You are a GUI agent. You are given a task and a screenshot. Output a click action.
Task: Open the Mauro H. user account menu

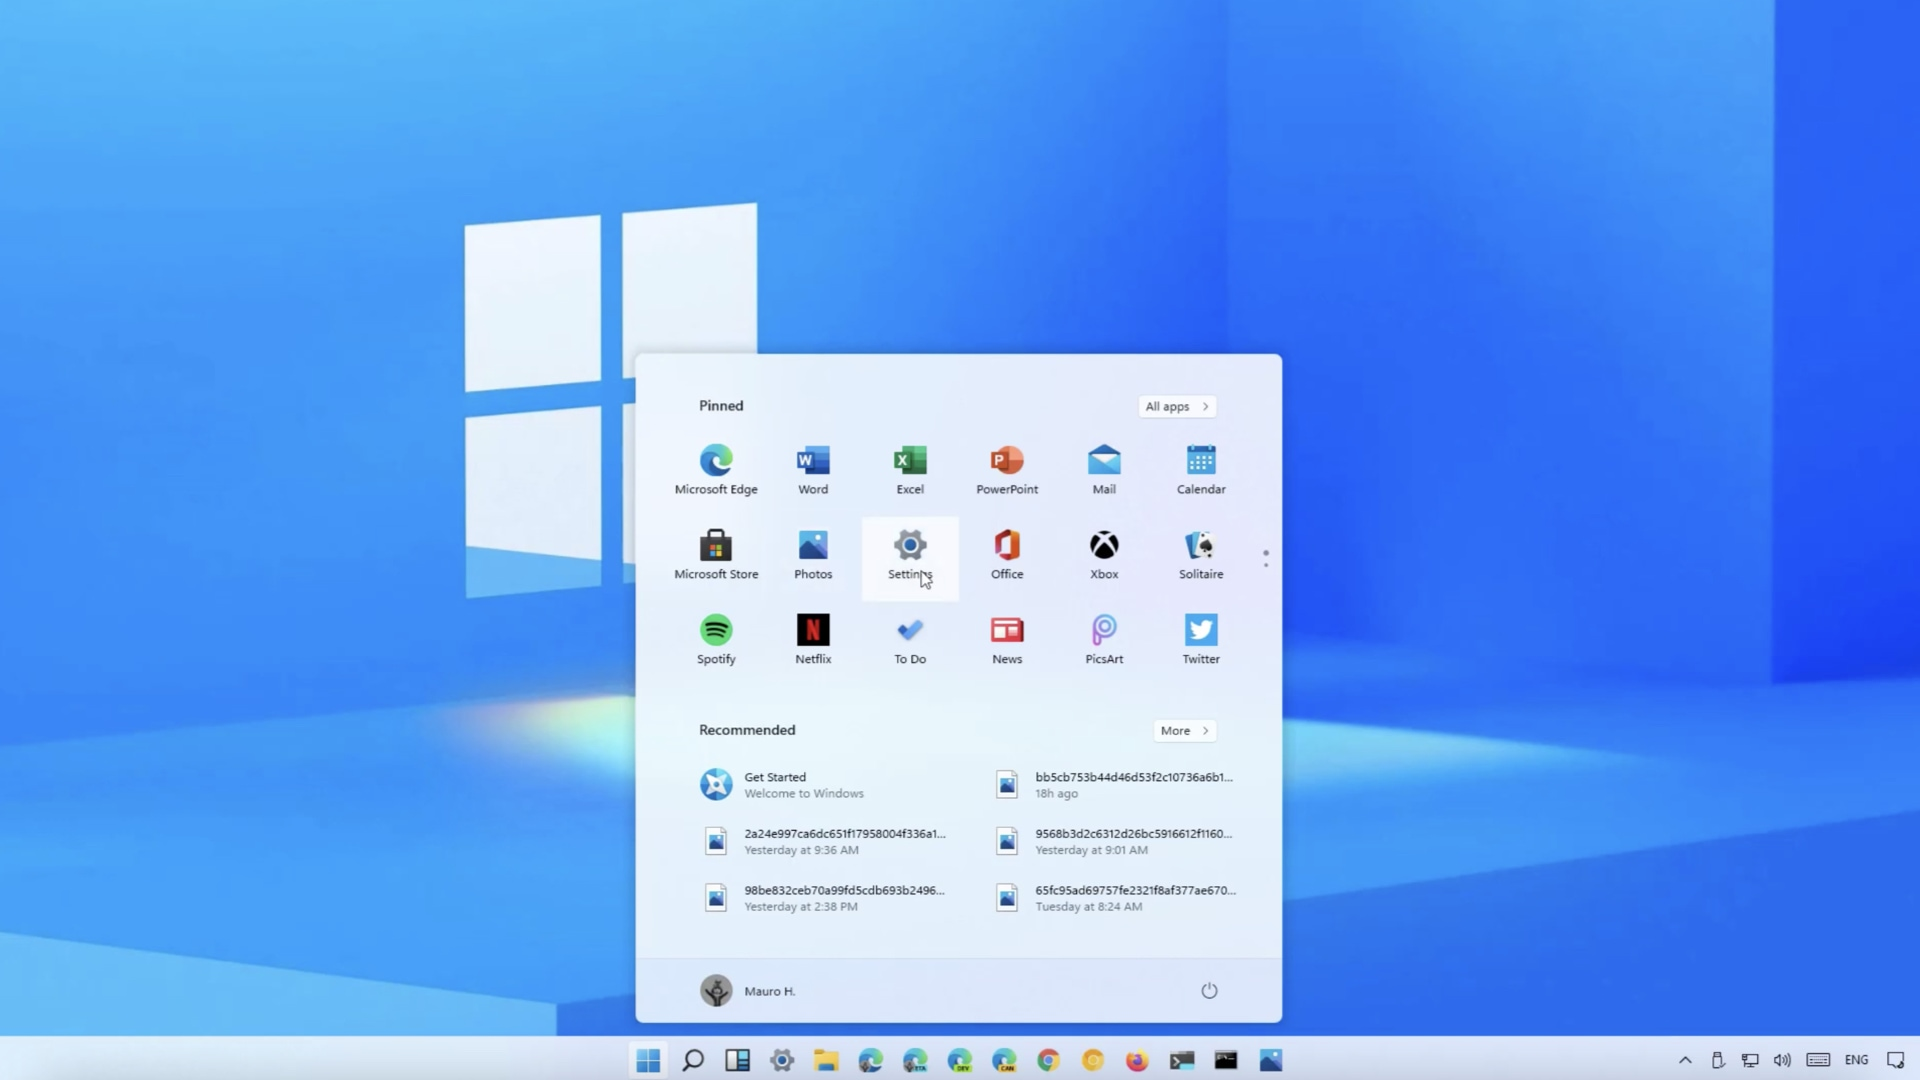[x=747, y=990]
